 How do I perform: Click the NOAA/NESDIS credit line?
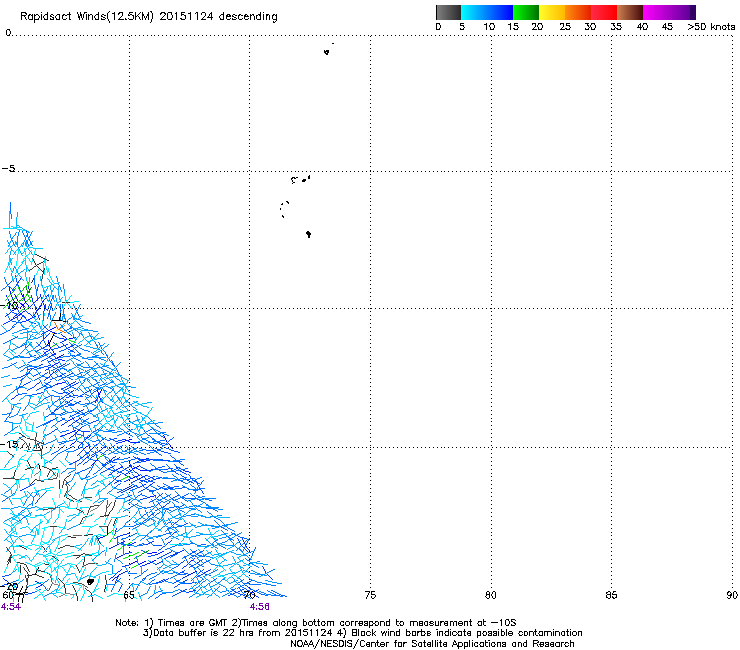[x=432, y=644]
